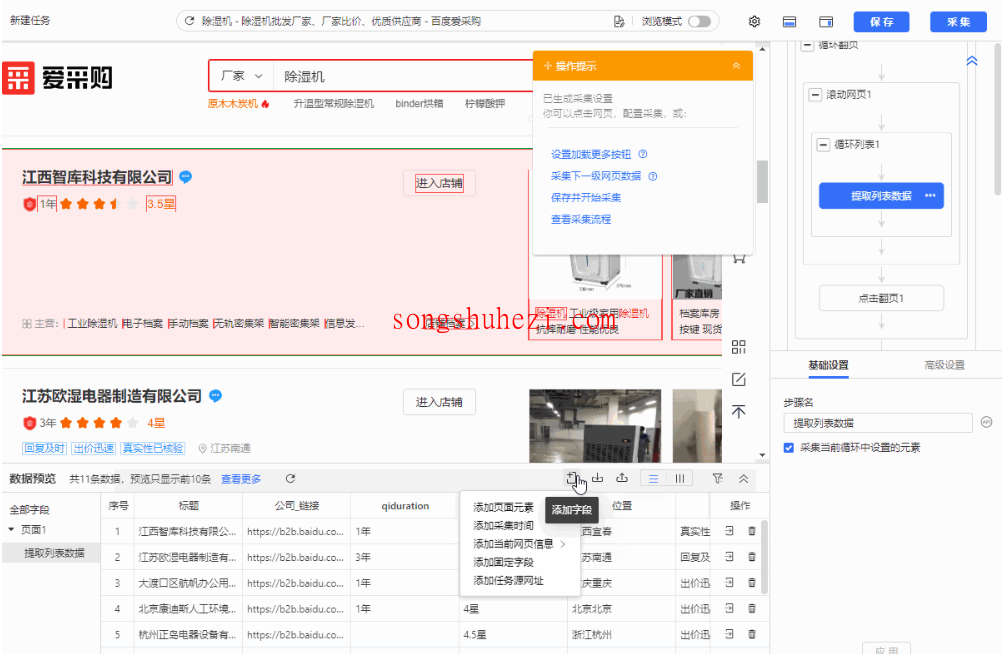Viewport: 1006px width, 654px height.
Task: Switch to horizontal rows view icon
Action: [x=653, y=478]
